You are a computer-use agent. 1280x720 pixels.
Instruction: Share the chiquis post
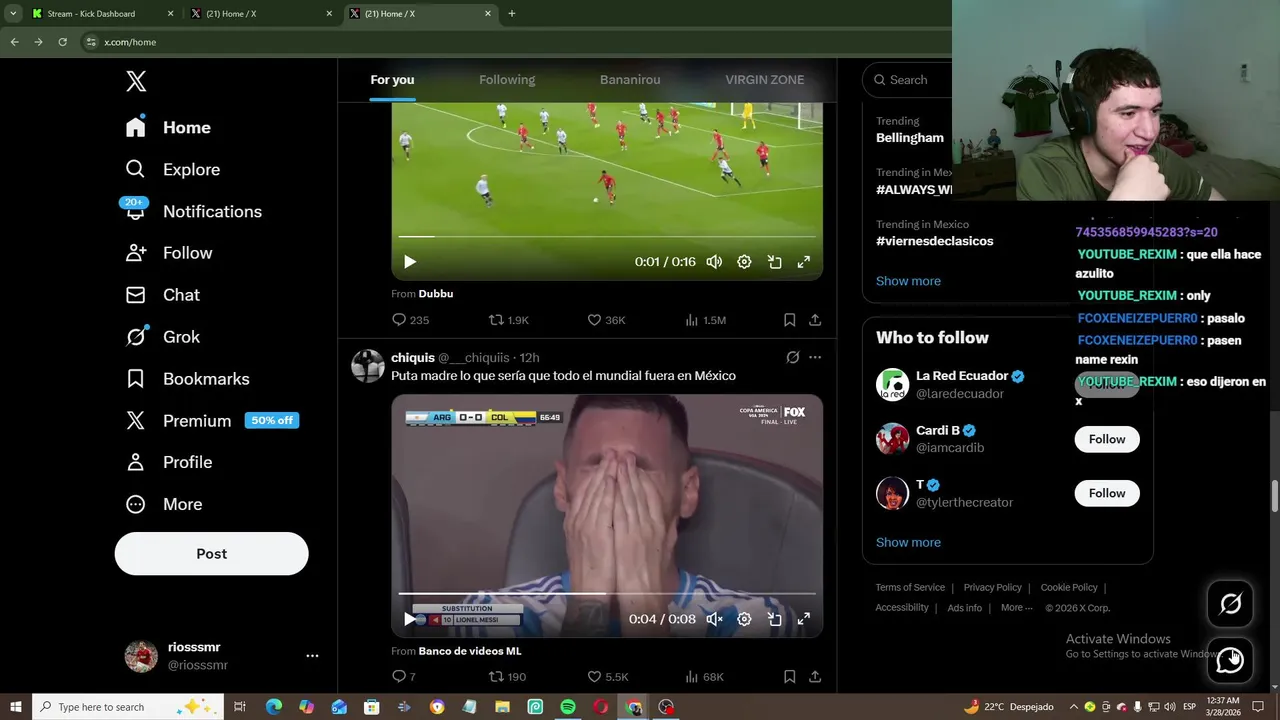click(x=815, y=677)
